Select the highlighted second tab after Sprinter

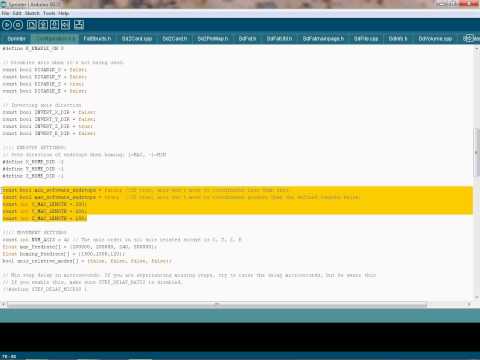(x=55, y=39)
